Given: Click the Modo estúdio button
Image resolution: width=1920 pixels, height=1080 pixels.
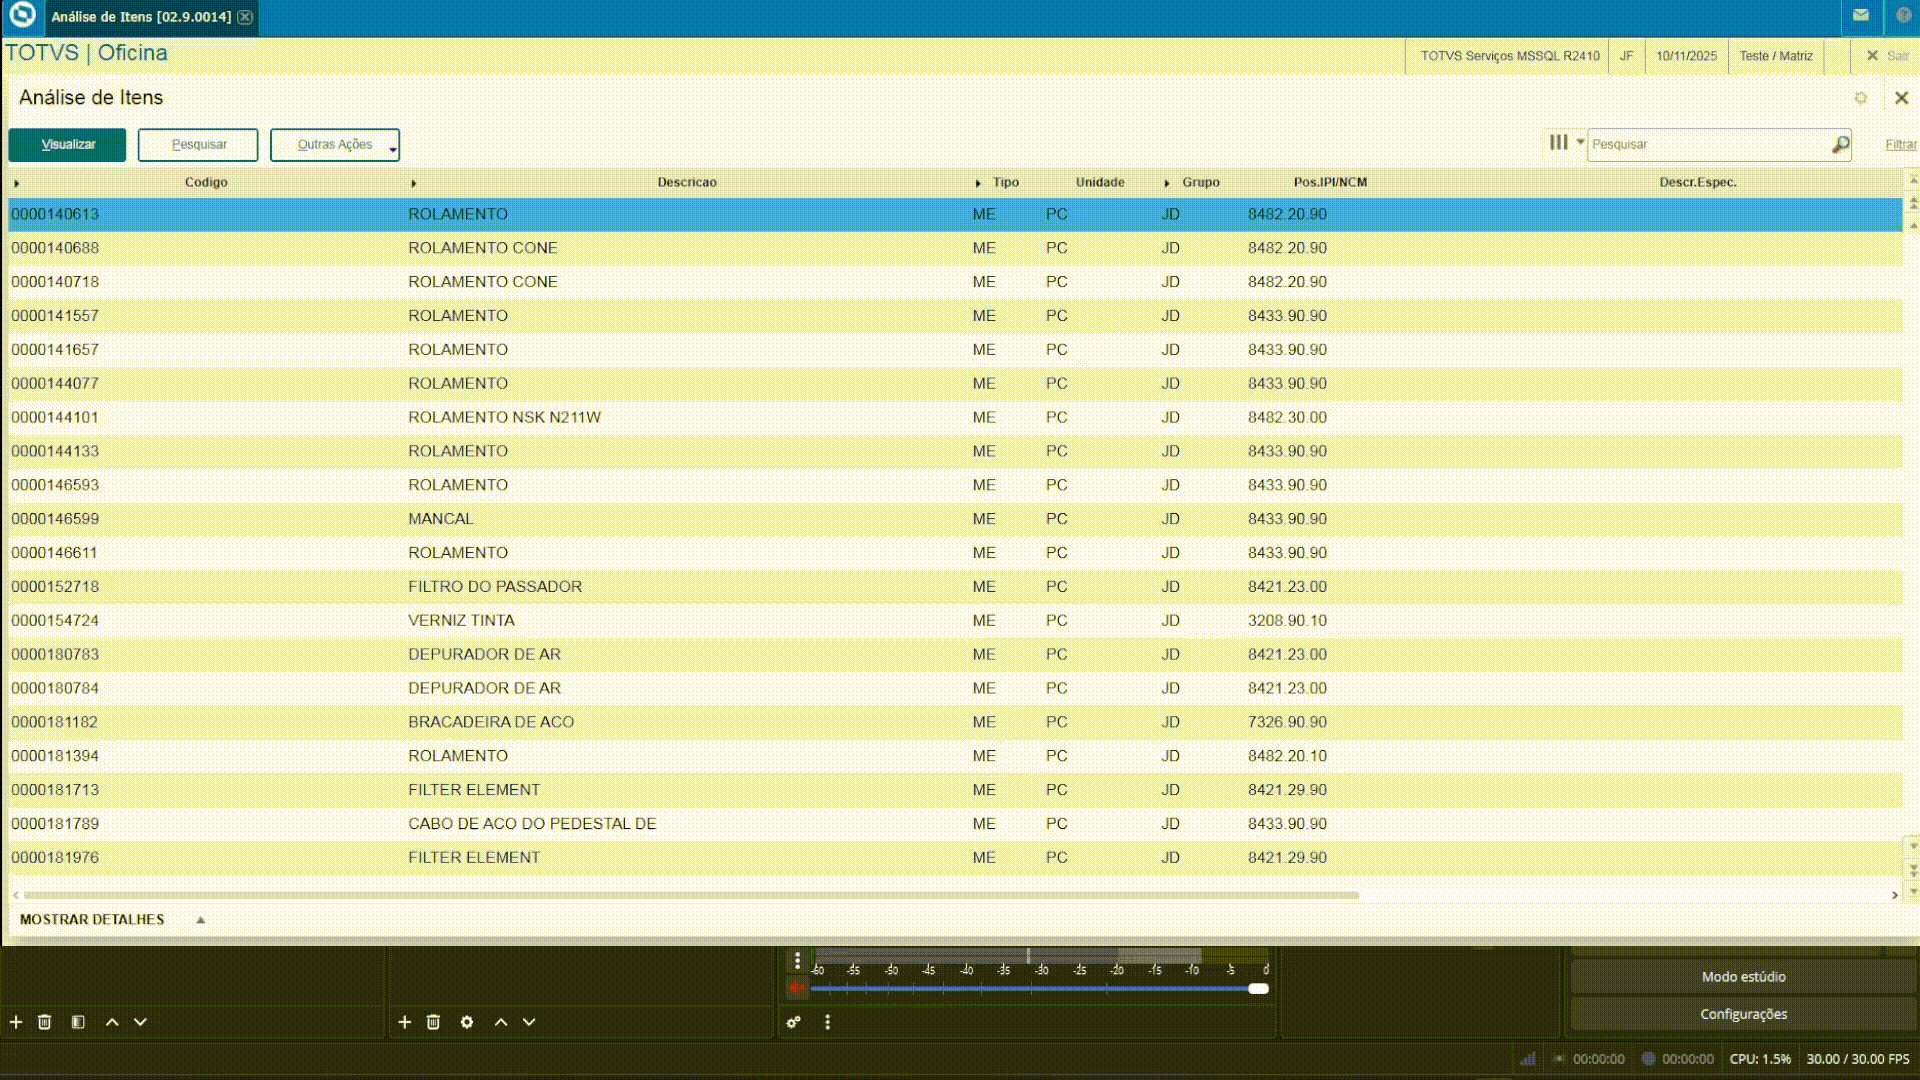Looking at the screenshot, I should click(1742, 977).
